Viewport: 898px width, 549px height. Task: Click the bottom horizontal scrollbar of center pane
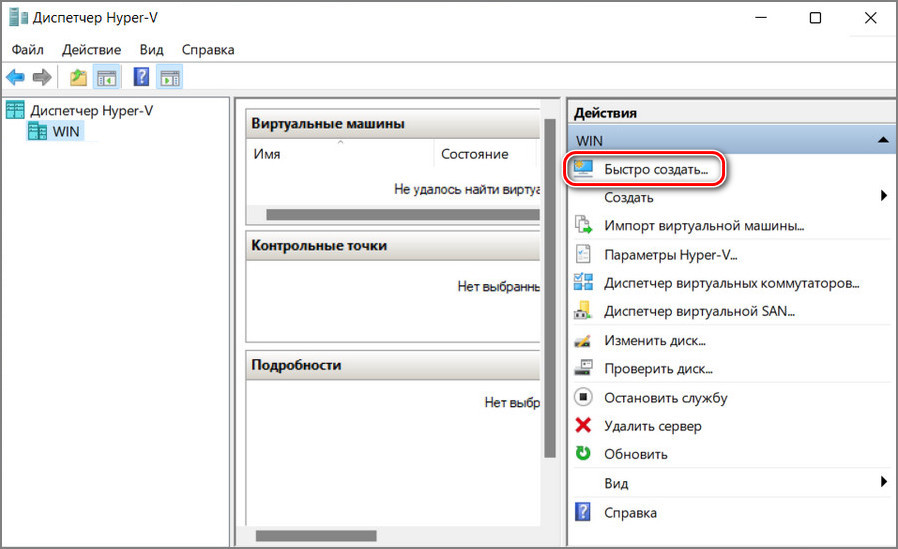pos(316,536)
